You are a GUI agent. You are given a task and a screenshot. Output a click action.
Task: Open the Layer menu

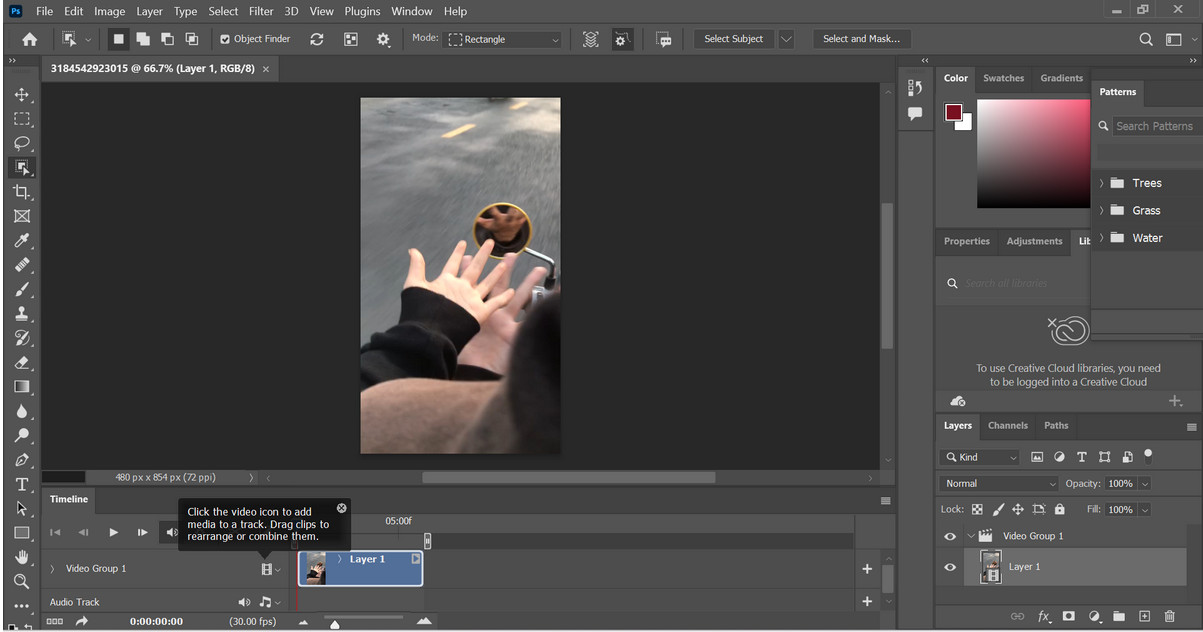click(x=149, y=11)
